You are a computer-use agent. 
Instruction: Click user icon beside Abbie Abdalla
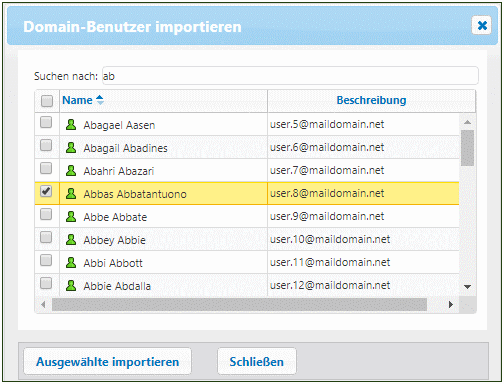71,285
